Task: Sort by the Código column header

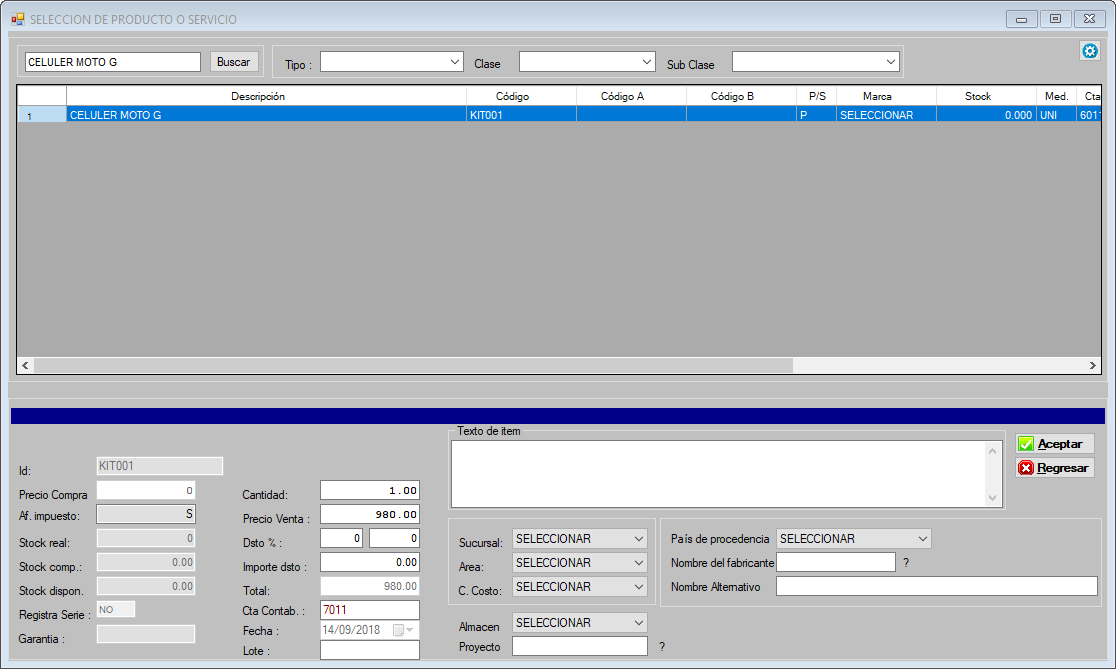Action: (x=521, y=96)
